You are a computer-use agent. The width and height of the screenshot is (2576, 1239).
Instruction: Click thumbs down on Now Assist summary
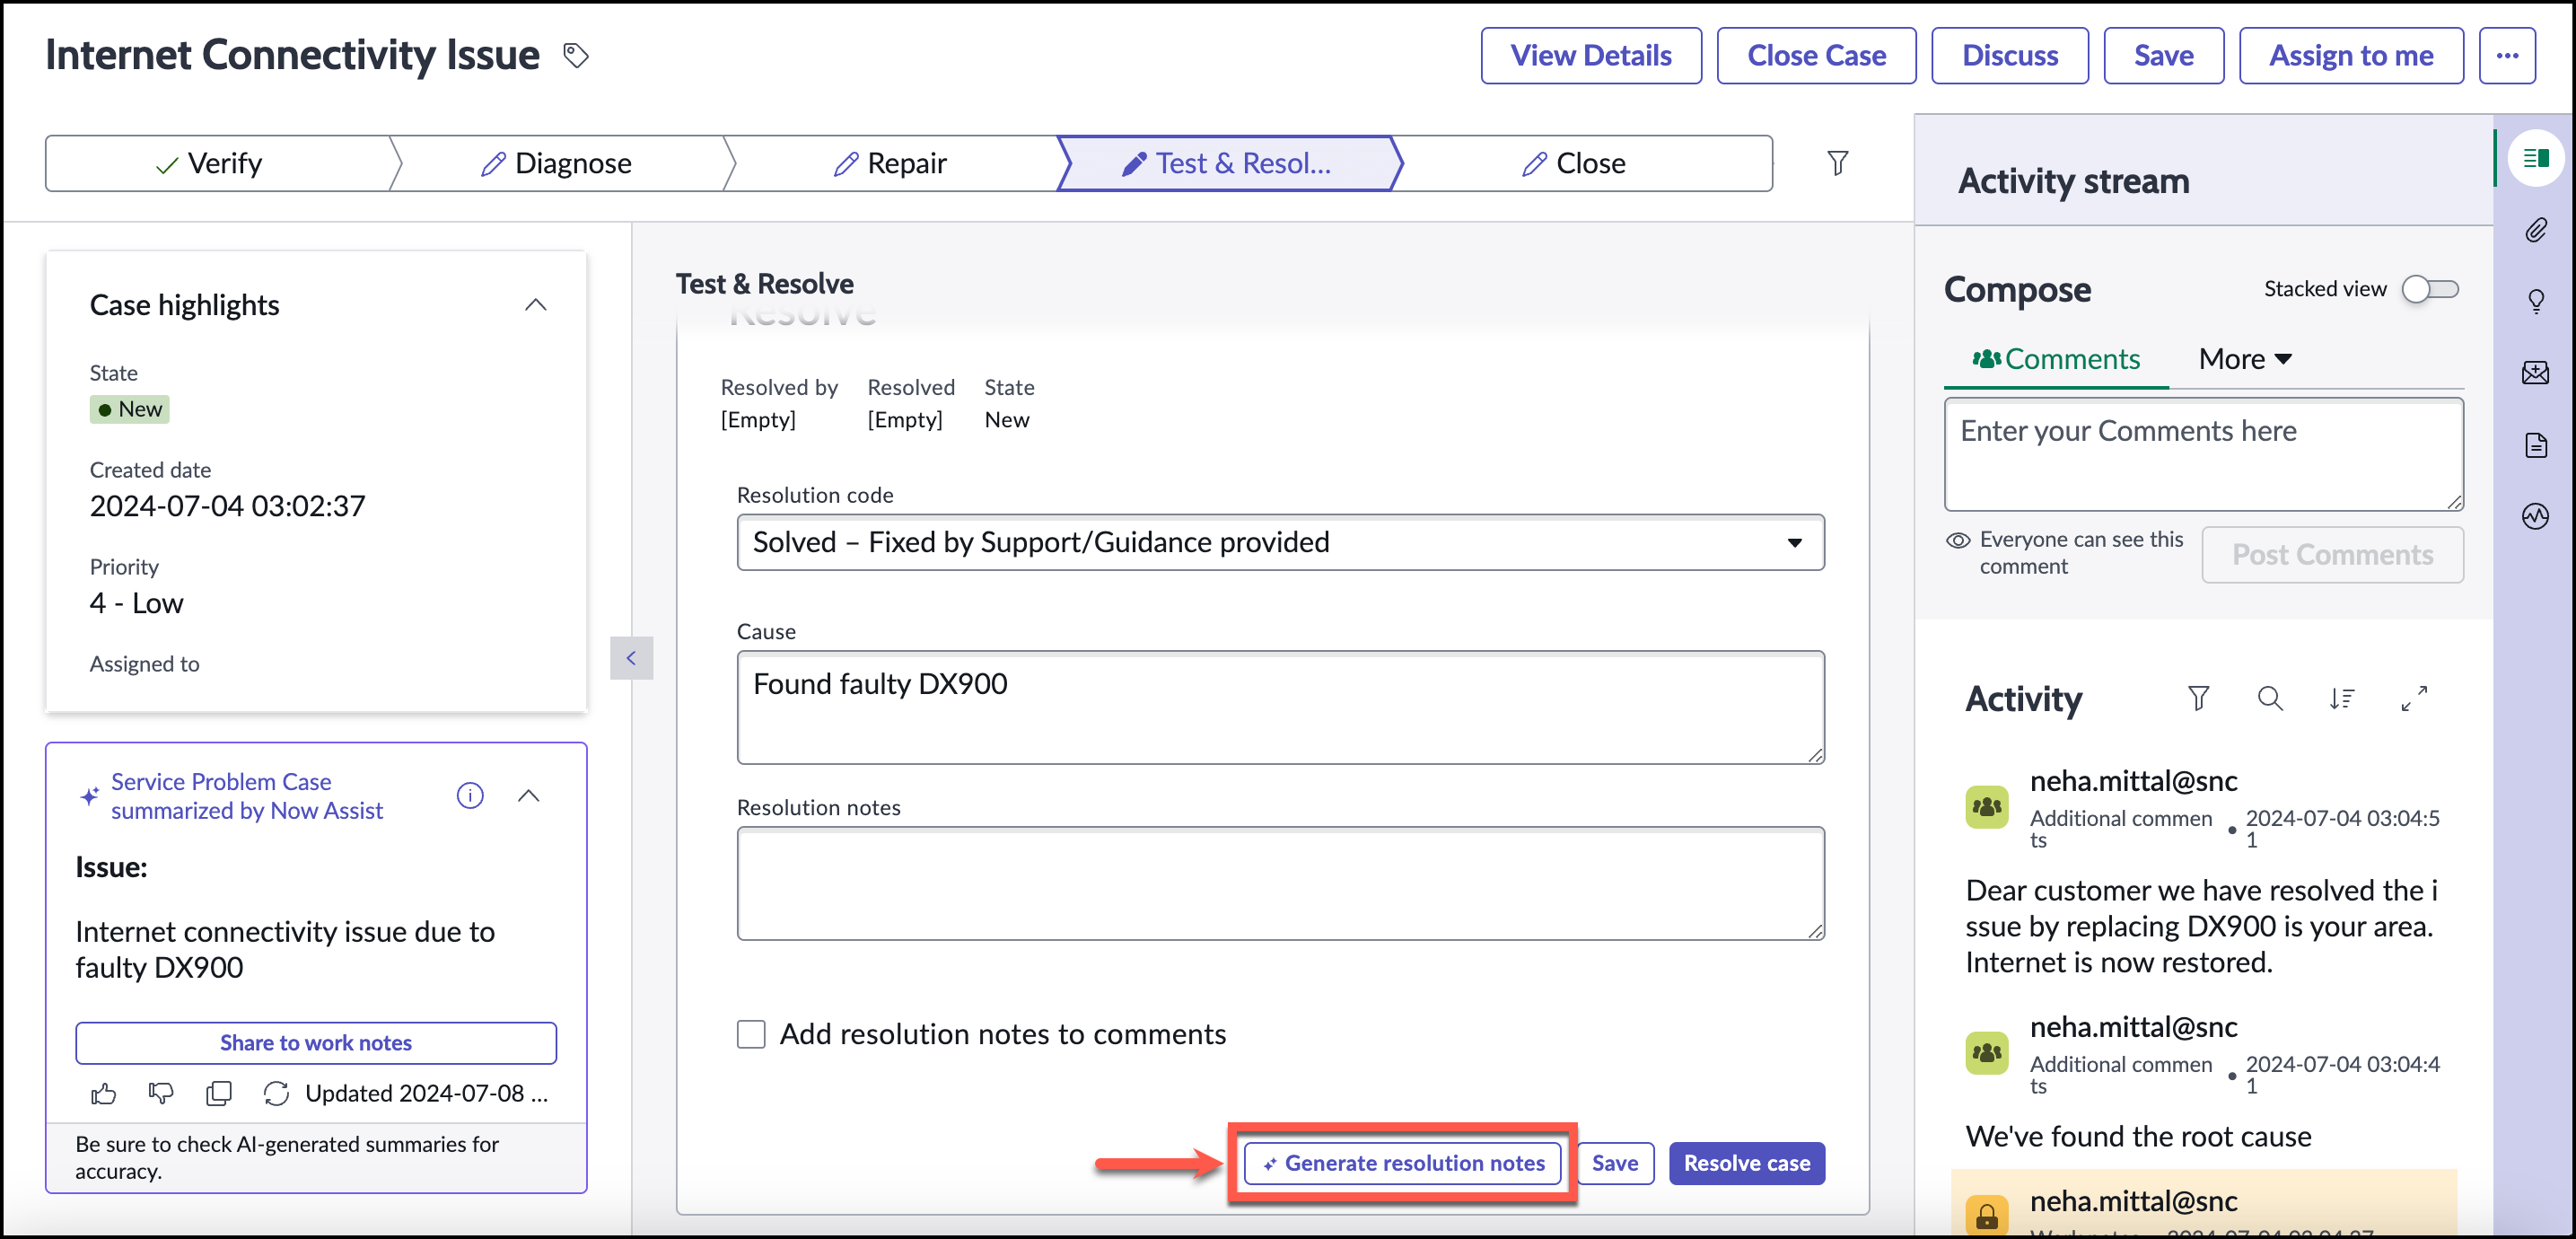(x=161, y=1094)
